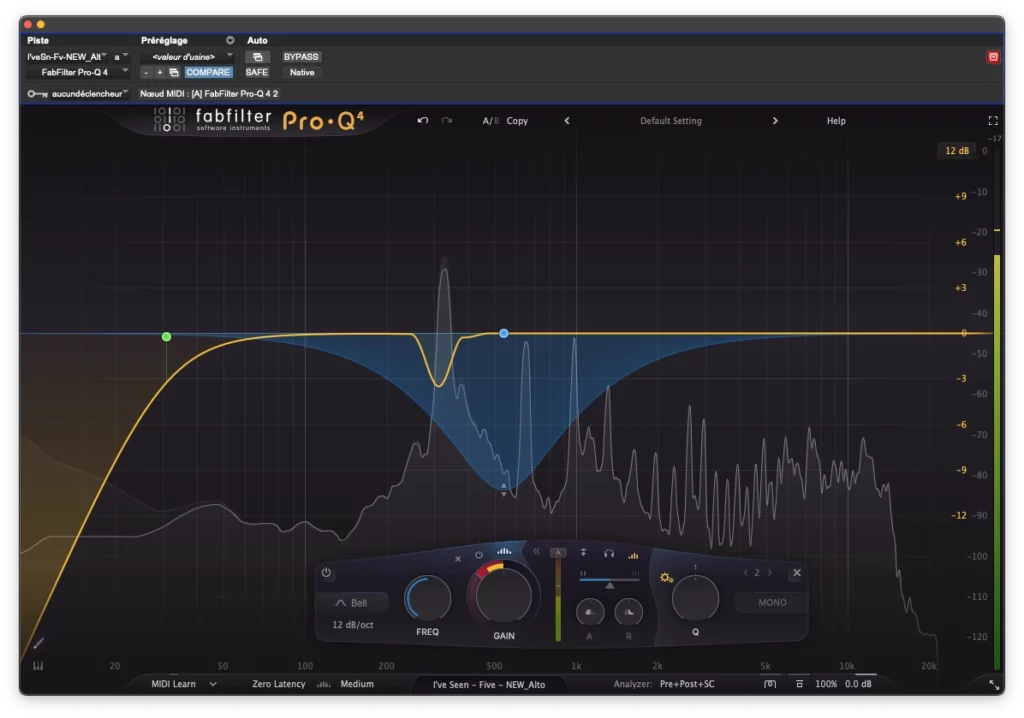Viewport: 1024px width, 718px height.
Task: Change the 12 dB display range
Action: [x=957, y=151]
